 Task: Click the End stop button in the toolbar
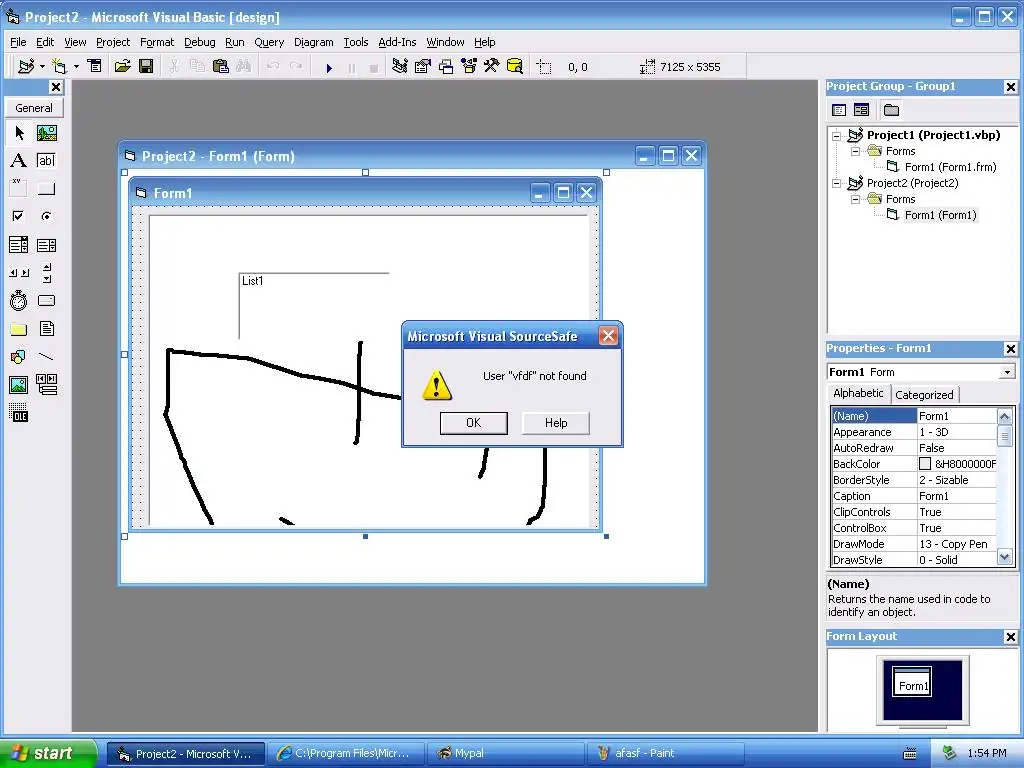(x=374, y=67)
